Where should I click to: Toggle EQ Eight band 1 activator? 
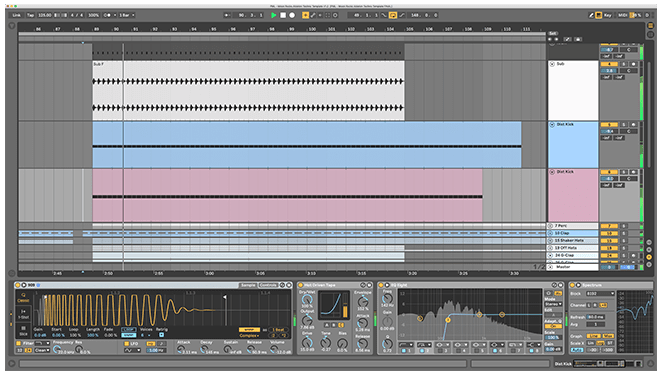(404, 351)
